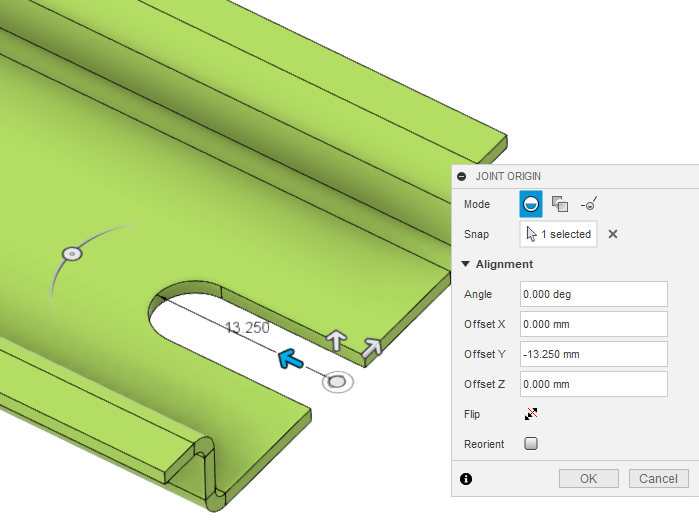Collapse the Joint Origin dialog via minus icon
Viewport: 699px width, 521px height.
tap(461, 176)
